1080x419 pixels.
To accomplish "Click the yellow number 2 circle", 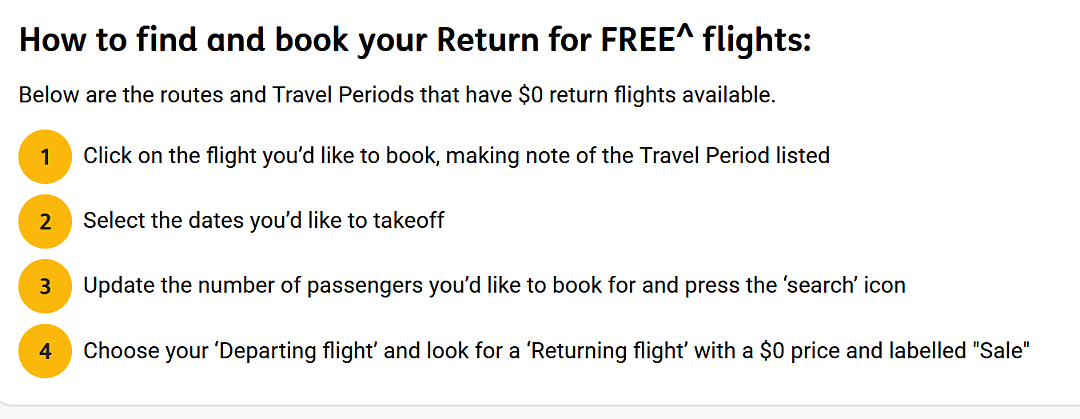I will click(45, 221).
